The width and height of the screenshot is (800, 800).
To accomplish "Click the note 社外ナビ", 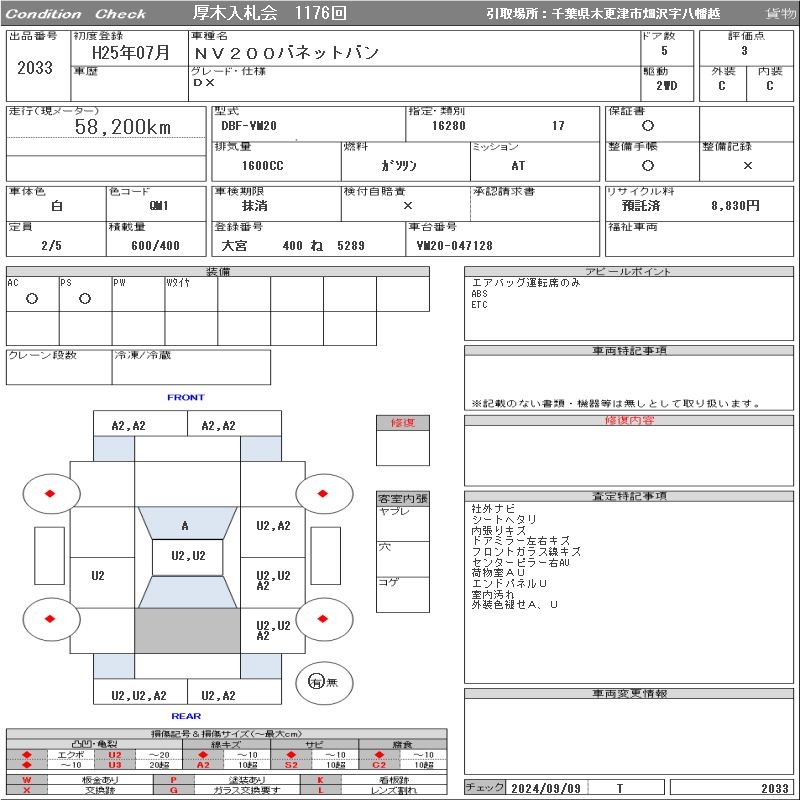I will tap(493, 509).
